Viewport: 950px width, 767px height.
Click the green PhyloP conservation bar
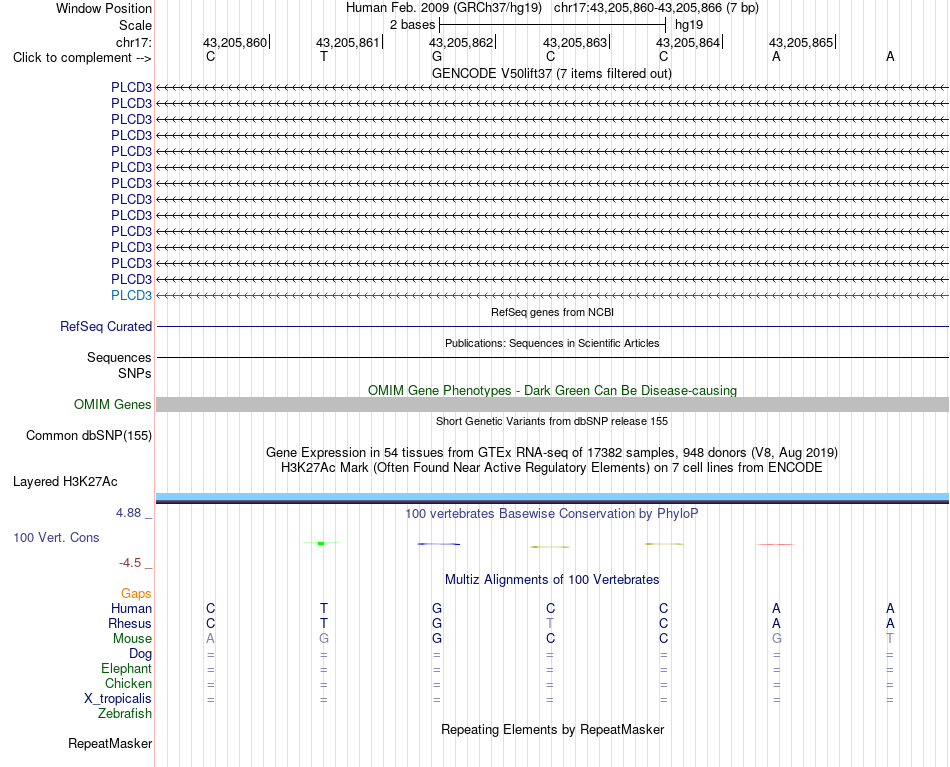tap(321, 543)
